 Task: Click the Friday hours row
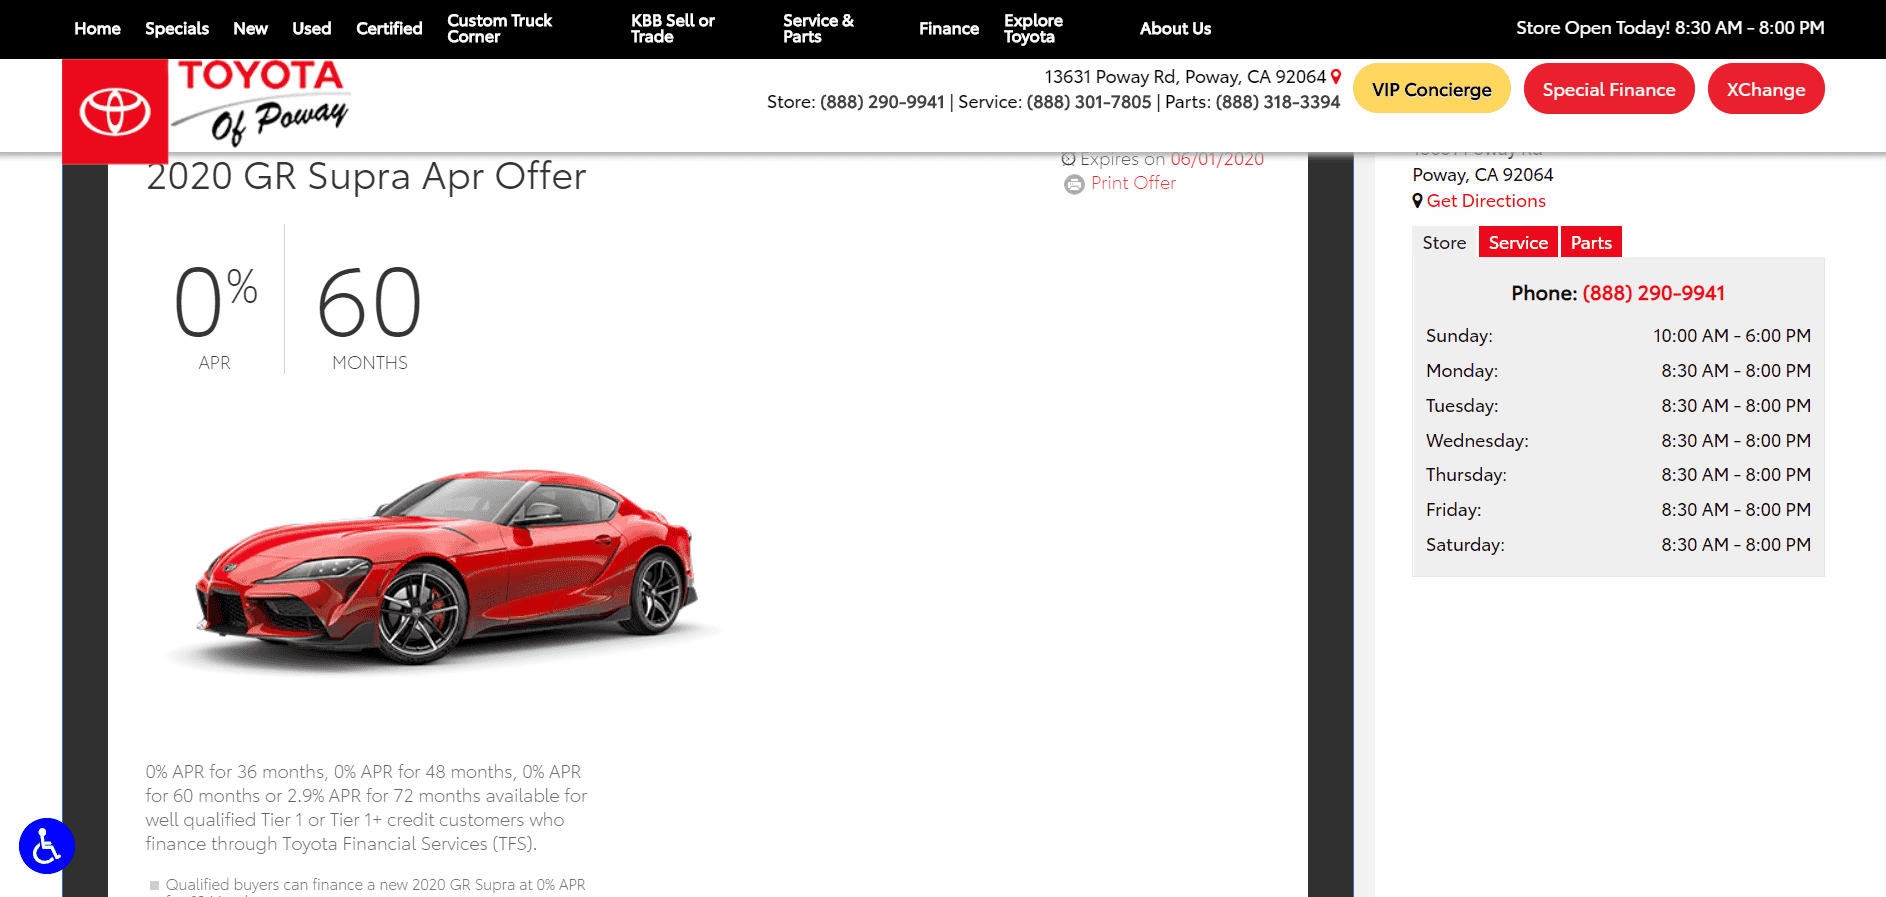tap(1618, 510)
